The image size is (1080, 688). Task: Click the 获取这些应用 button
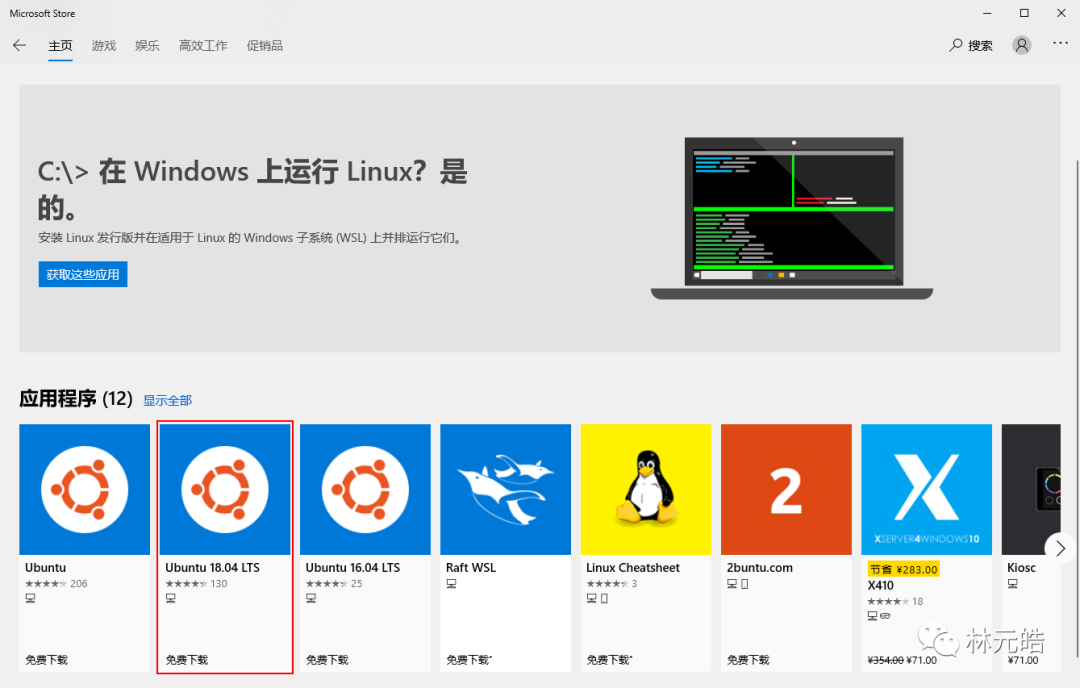[83, 274]
